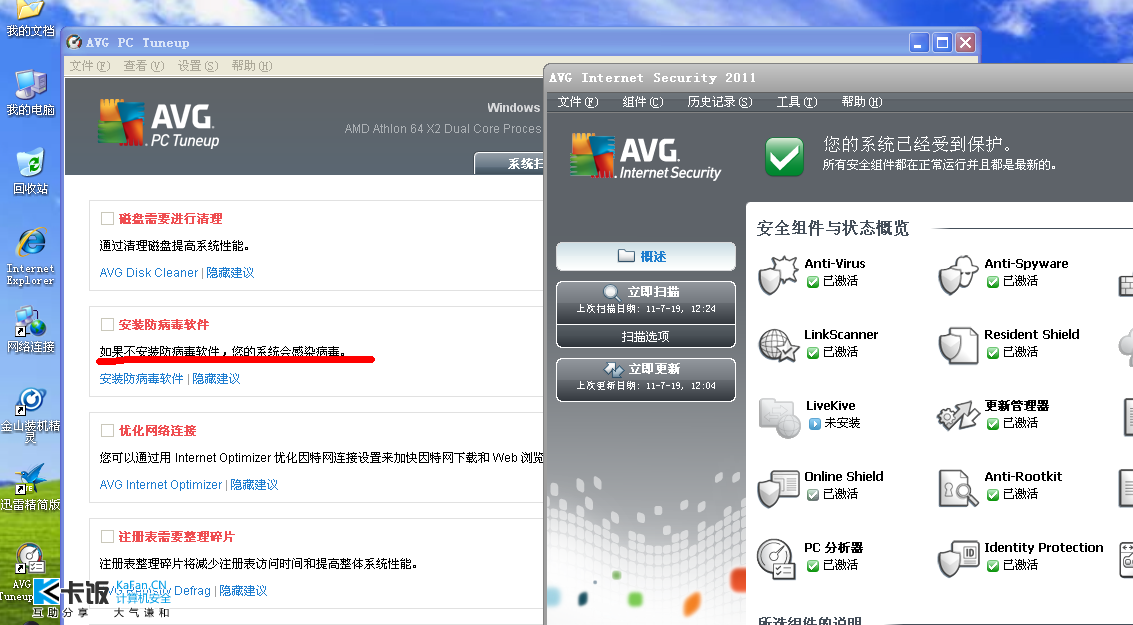Open 帮助 menu in AVG PC Tuneup
This screenshot has width=1133, height=625.
[x=252, y=66]
